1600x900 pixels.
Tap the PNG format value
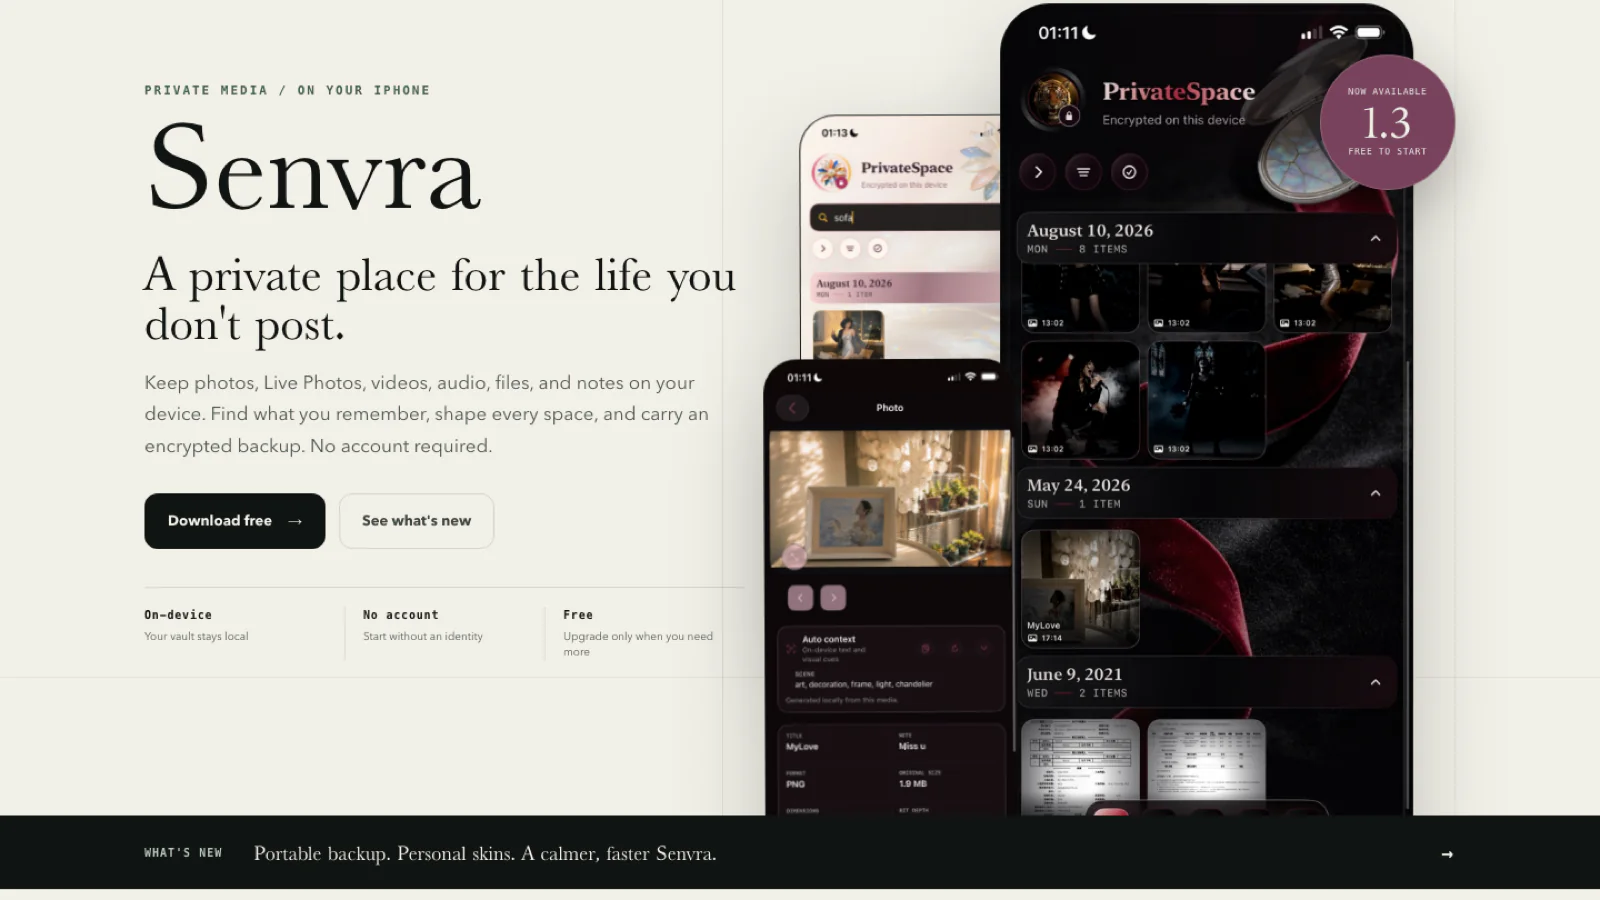point(796,784)
